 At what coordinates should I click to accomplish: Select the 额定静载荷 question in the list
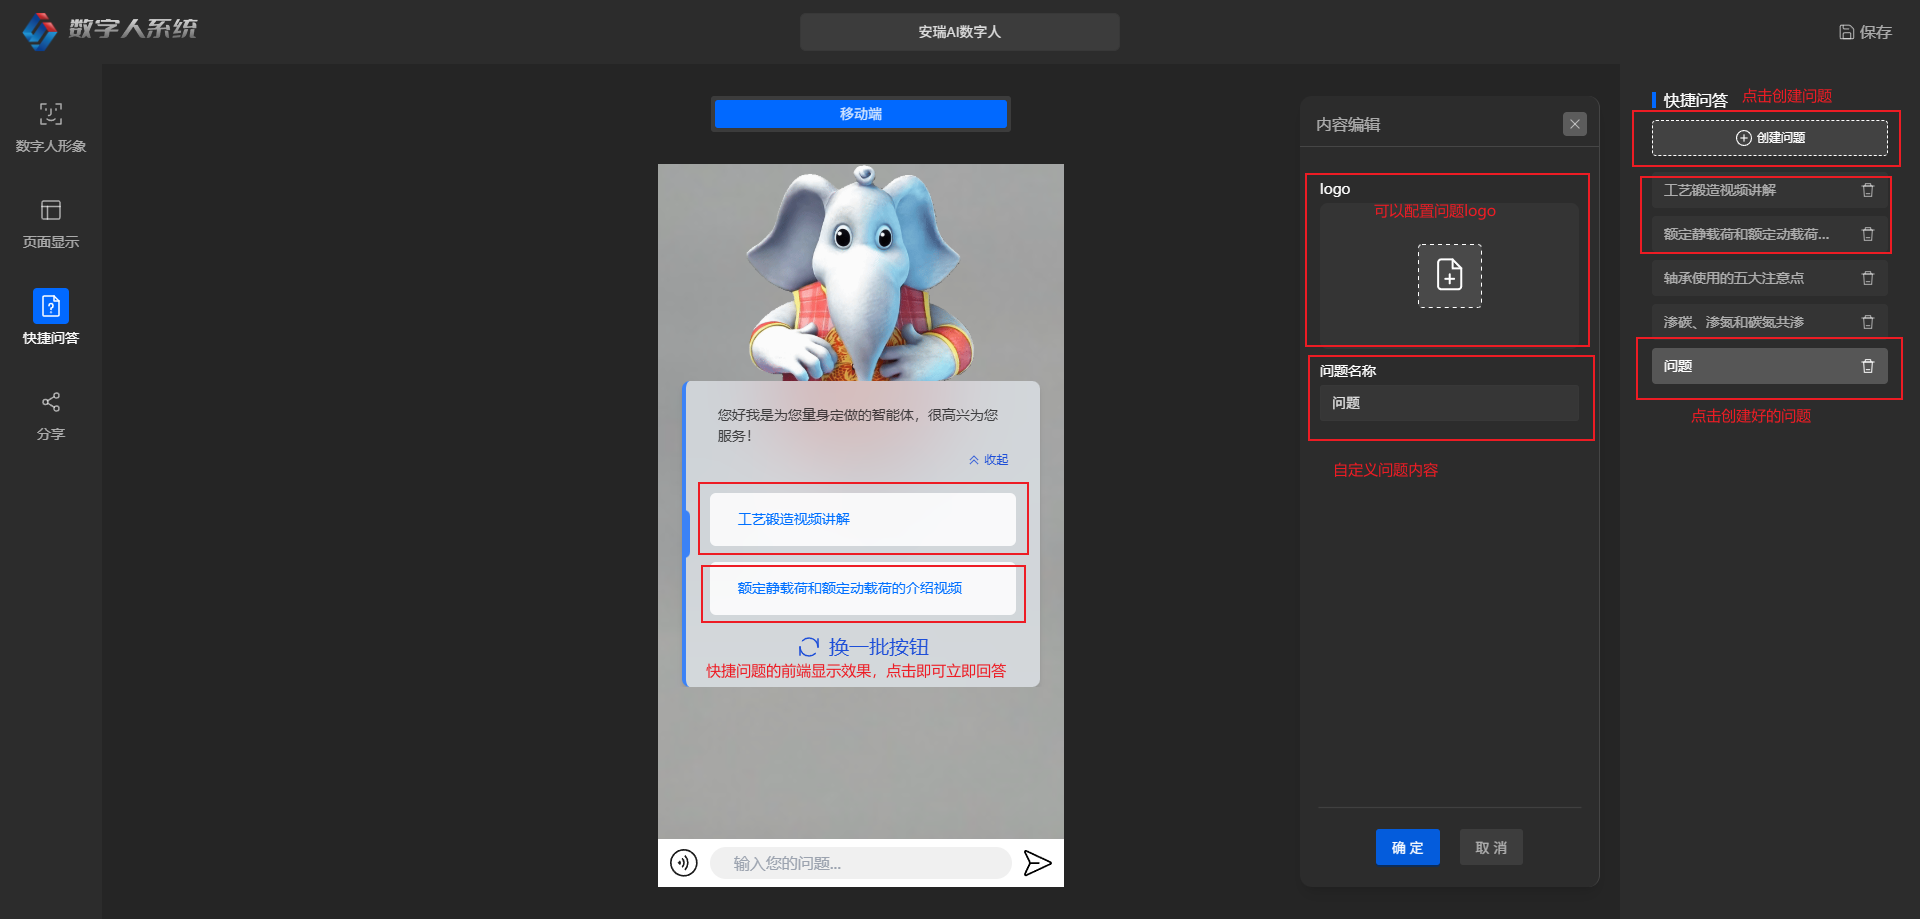coord(1746,234)
